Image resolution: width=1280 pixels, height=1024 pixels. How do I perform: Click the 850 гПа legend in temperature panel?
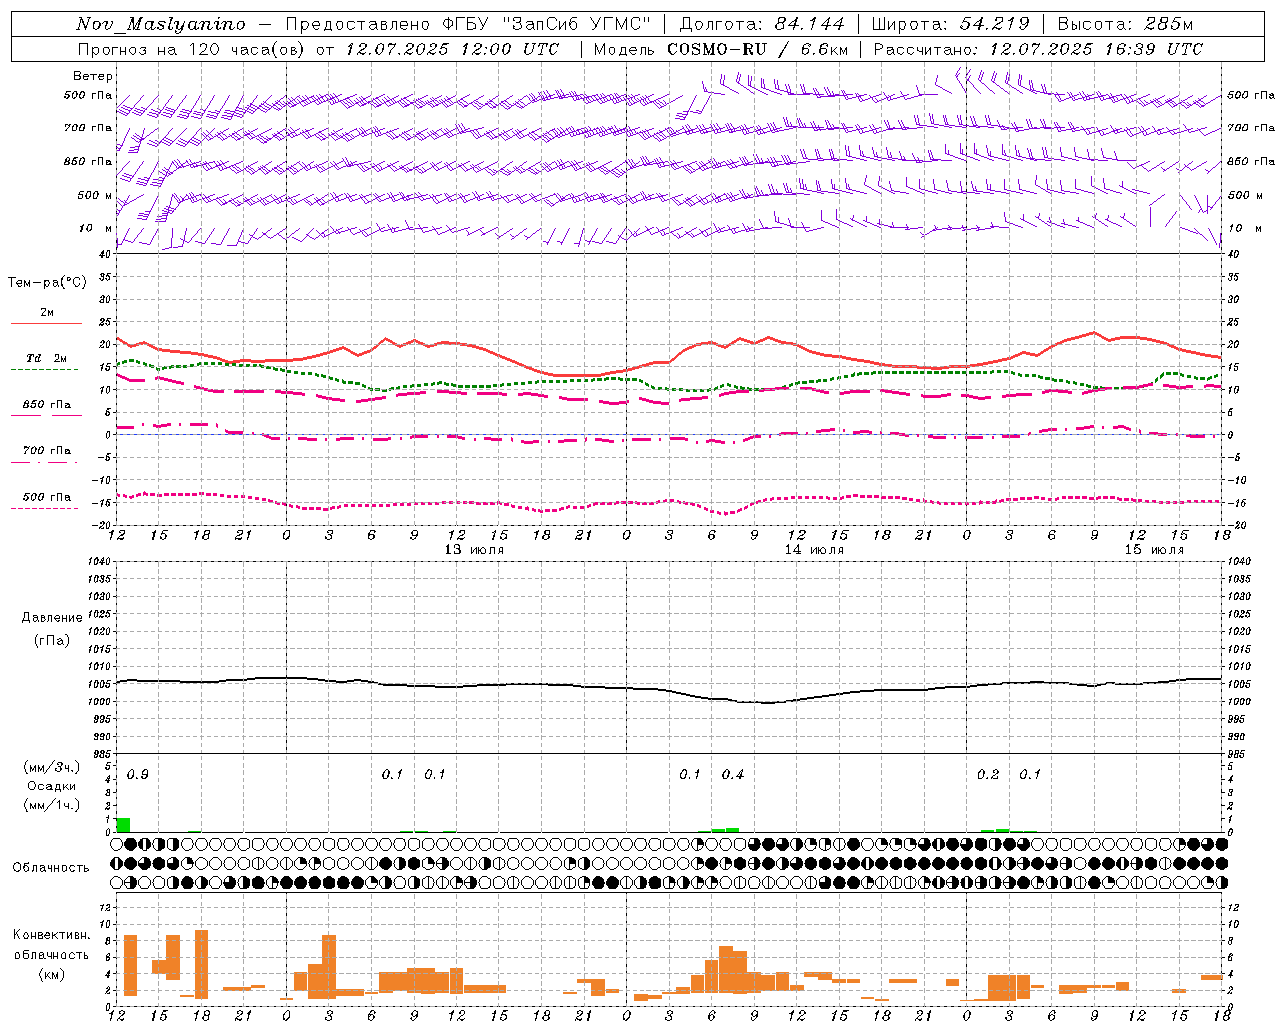pyautogui.click(x=46, y=408)
